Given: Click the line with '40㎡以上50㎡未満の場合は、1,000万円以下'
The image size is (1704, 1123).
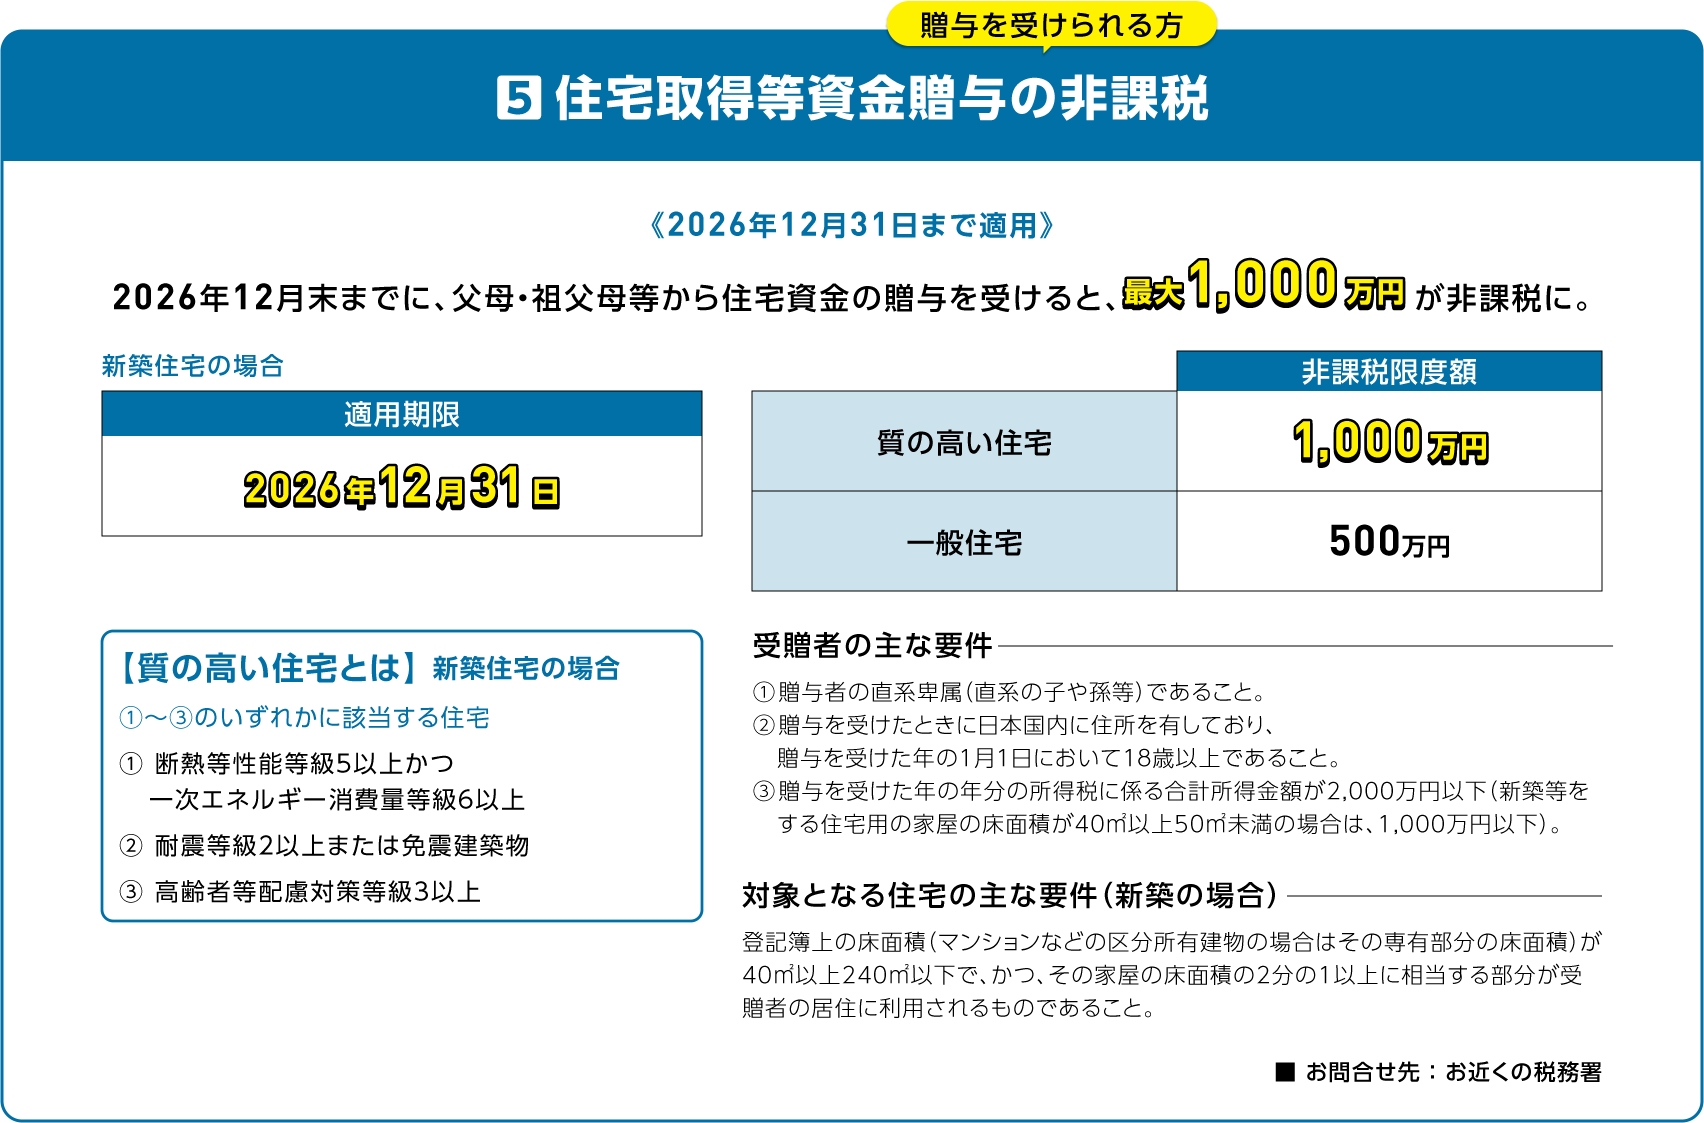Looking at the screenshot, I should click(1169, 824).
